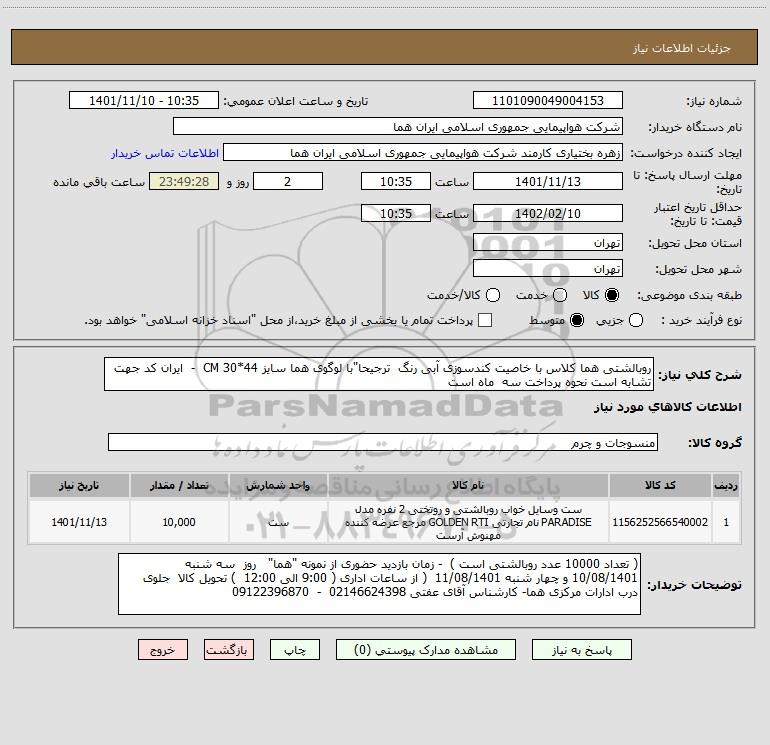Click the response deadline hour 10:35 field

click(396, 181)
